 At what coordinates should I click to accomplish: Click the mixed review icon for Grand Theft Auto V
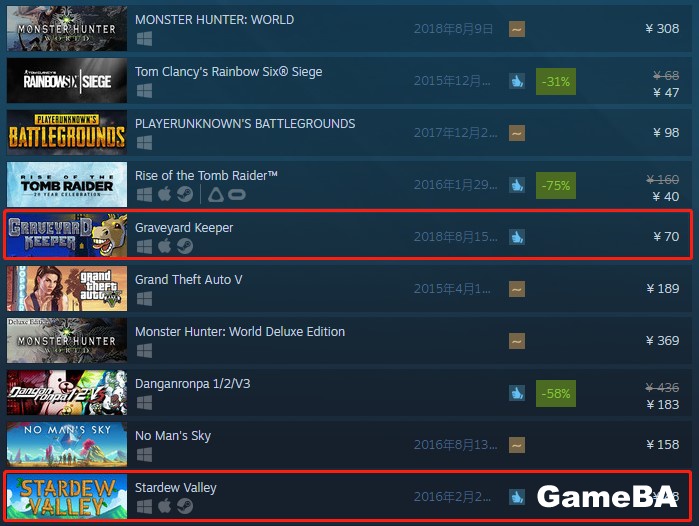[x=517, y=289]
